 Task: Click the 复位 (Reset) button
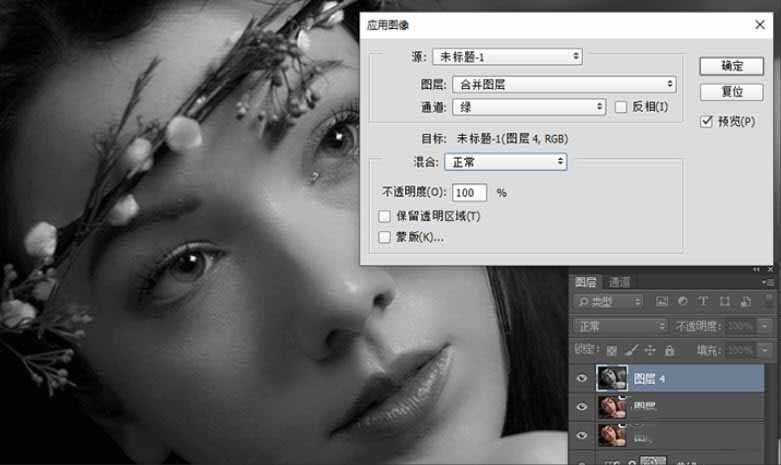click(x=732, y=92)
